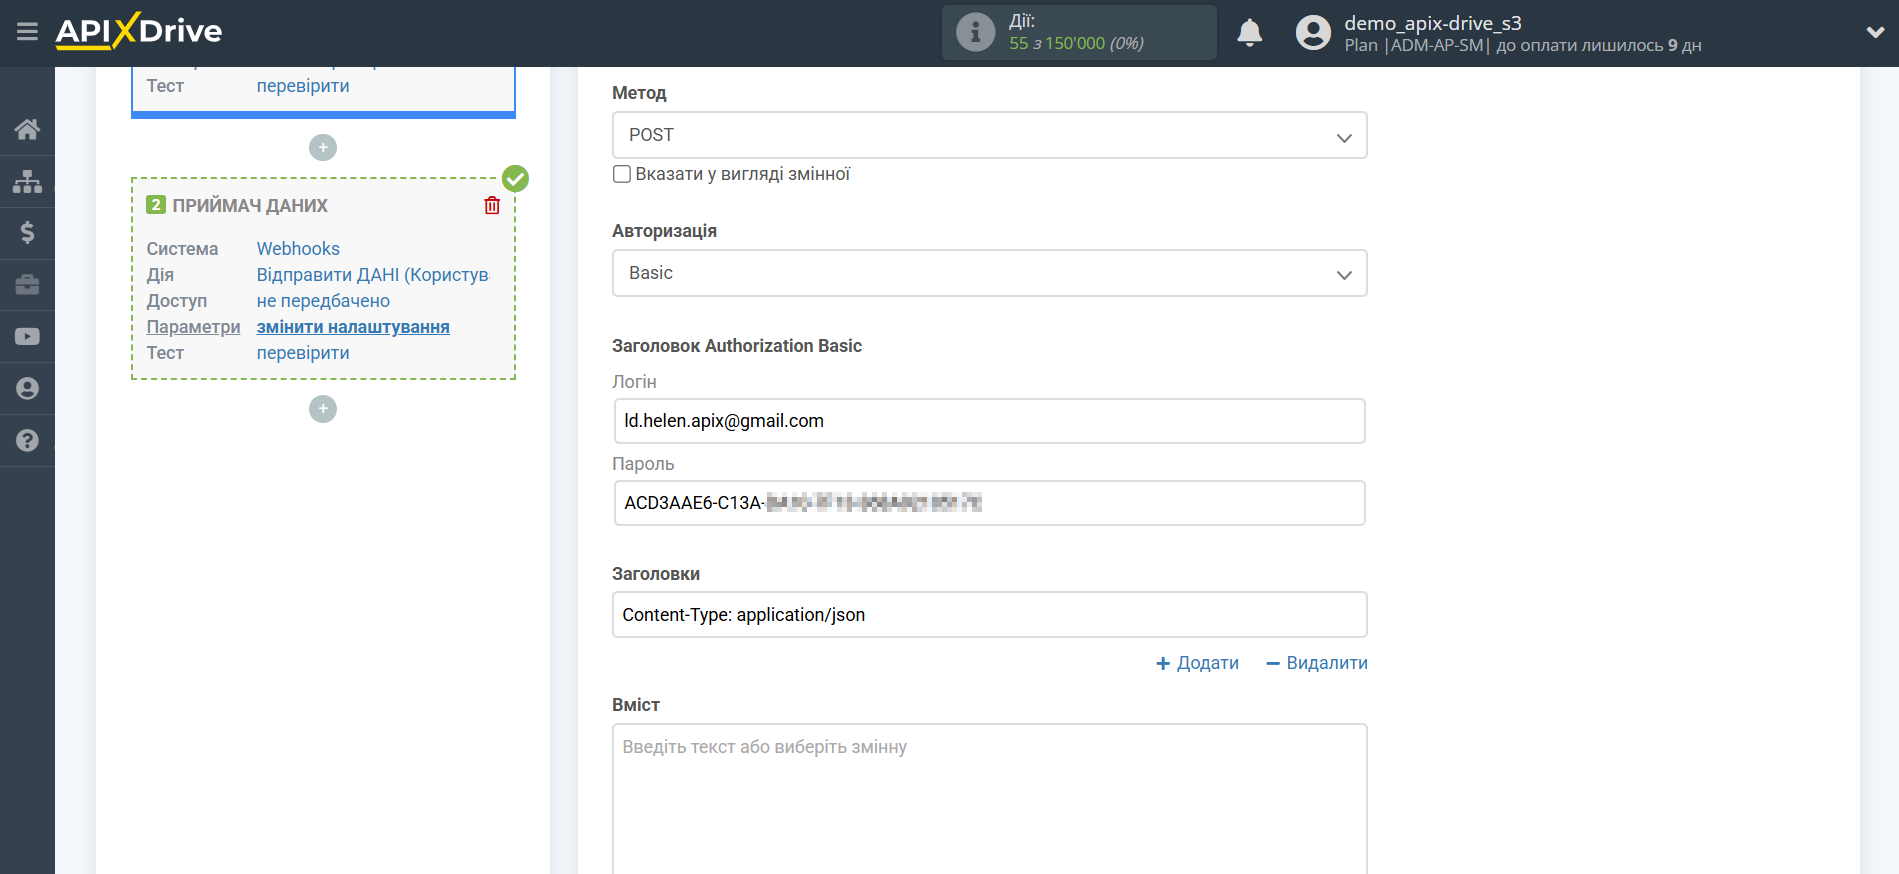Focus the Заголовки Content-Type field
The height and width of the screenshot is (874, 1899).
click(x=989, y=615)
